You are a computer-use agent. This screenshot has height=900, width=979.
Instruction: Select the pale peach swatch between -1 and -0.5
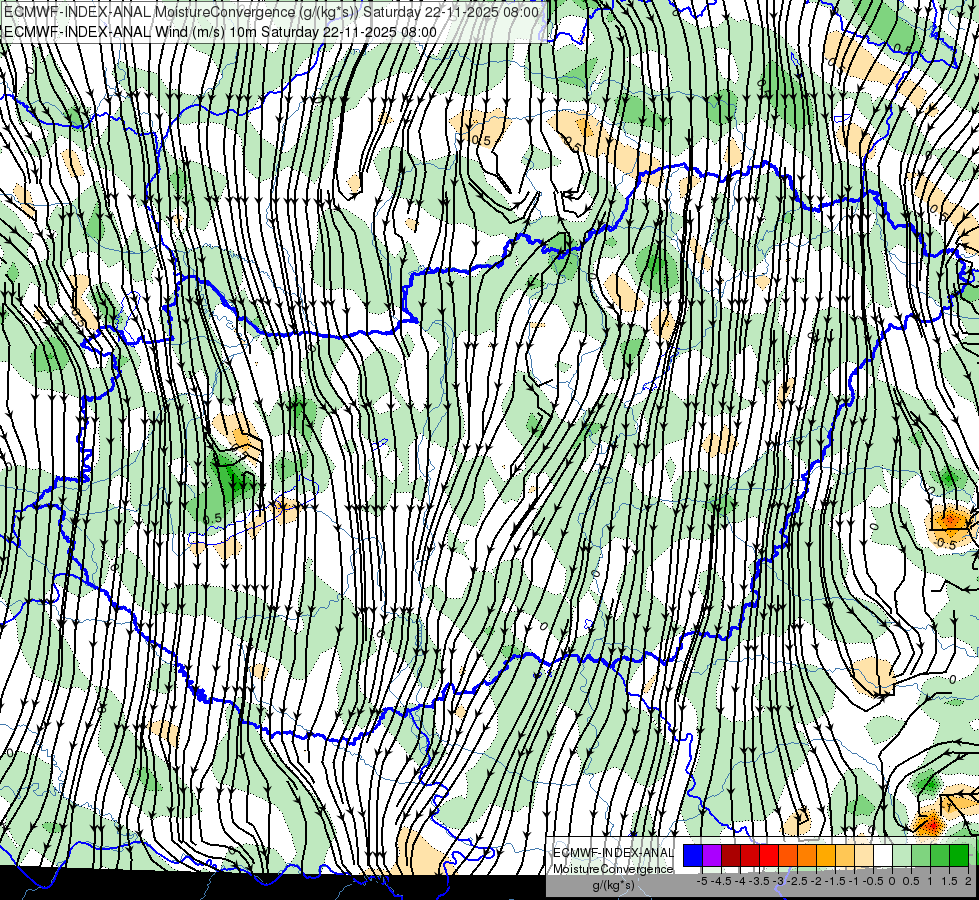click(864, 856)
